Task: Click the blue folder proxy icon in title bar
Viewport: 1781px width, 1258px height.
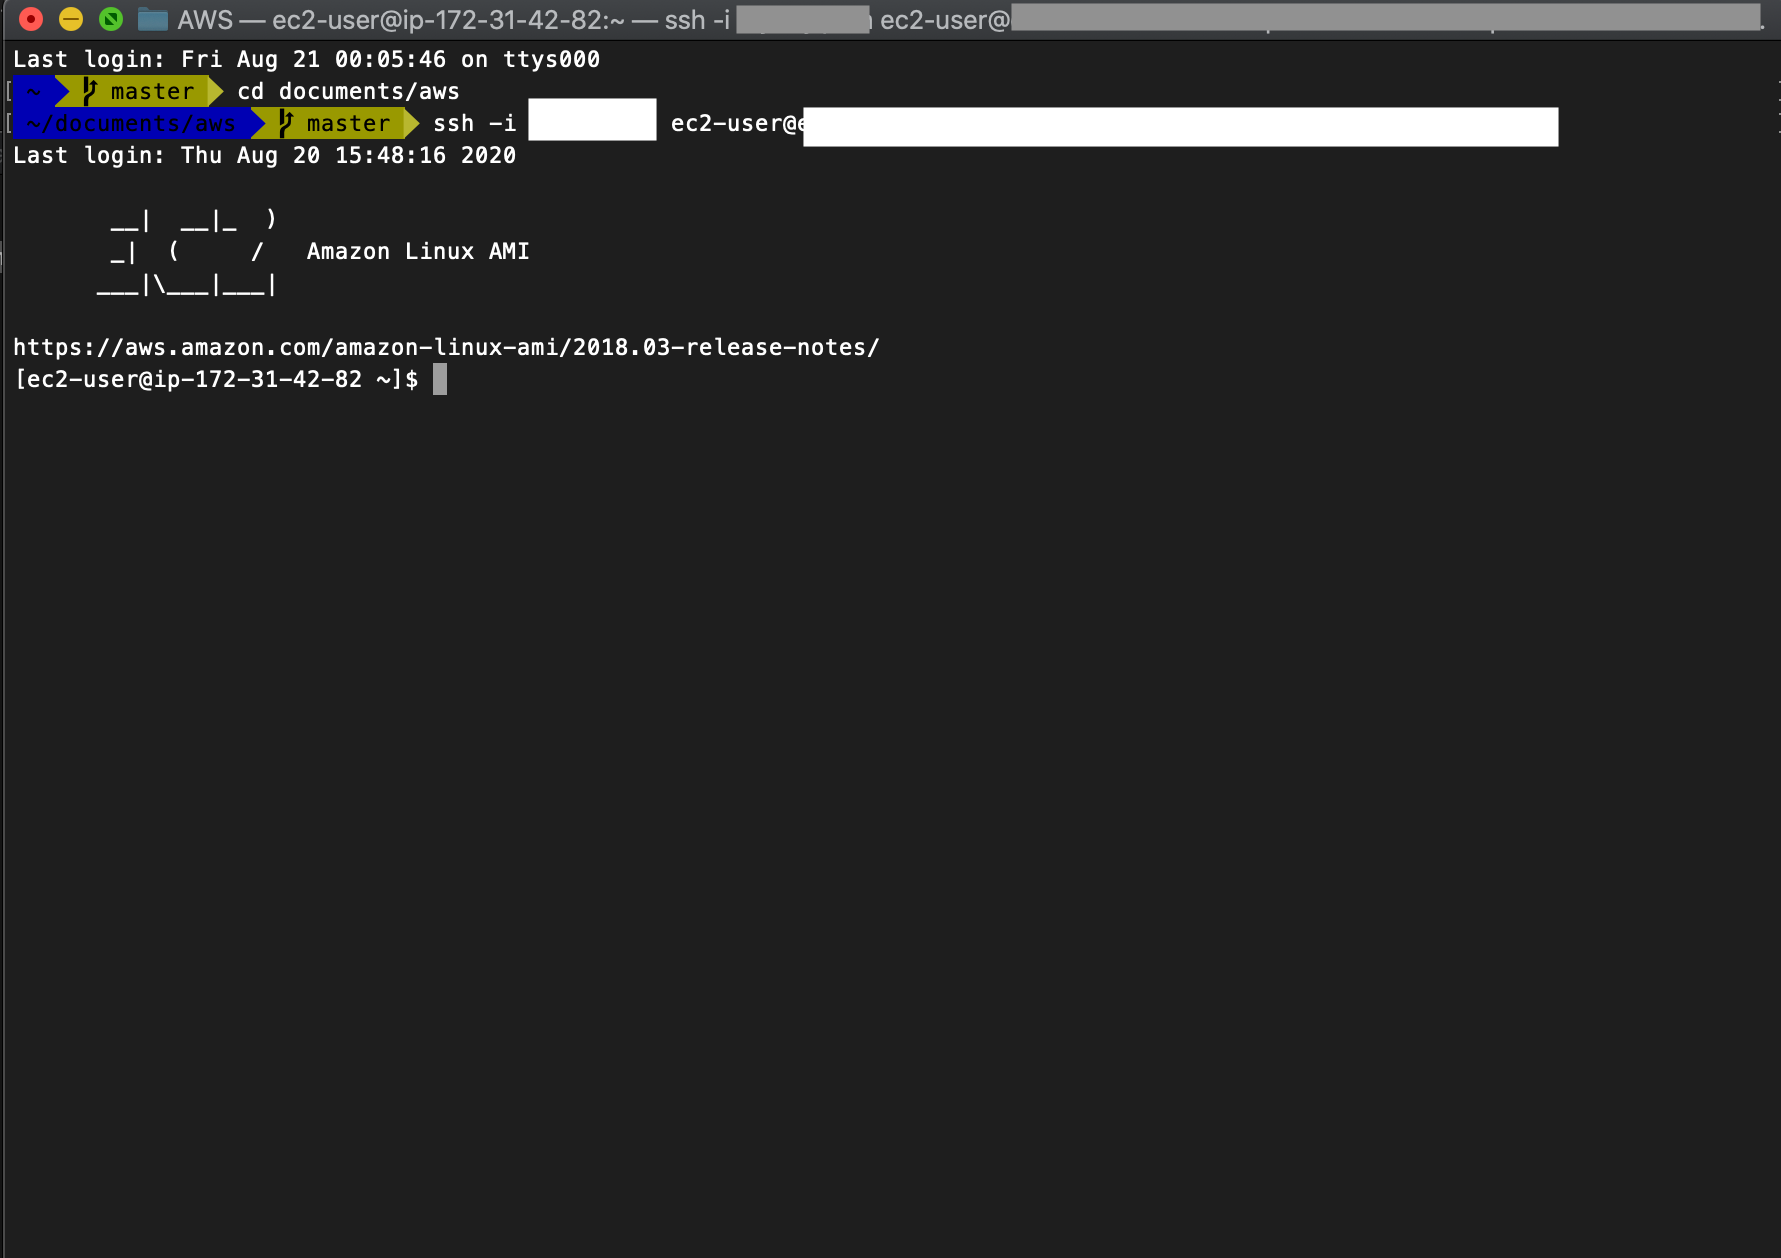Action: click(x=151, y=19)
